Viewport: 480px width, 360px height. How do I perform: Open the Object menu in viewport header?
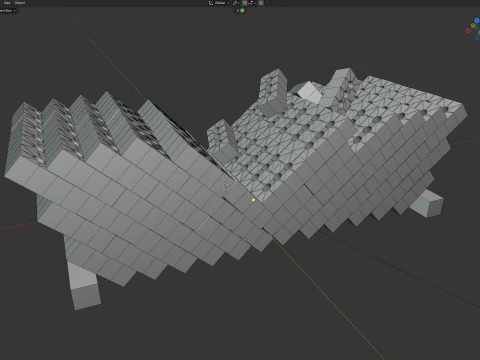pyautogui.click(x=19, y=3)
